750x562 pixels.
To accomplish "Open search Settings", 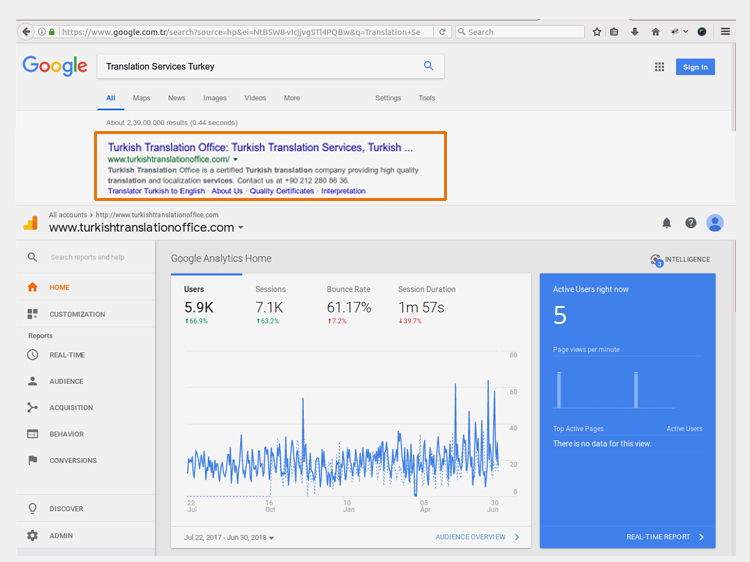I will point(388,98).
